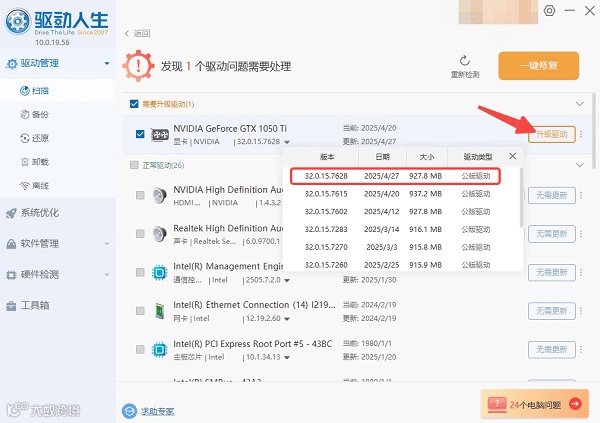Screen dimensions: 600x423
Task: Check the Intel Management Engine checkbox
Action: pyautogui.click(x=140, y=273)
